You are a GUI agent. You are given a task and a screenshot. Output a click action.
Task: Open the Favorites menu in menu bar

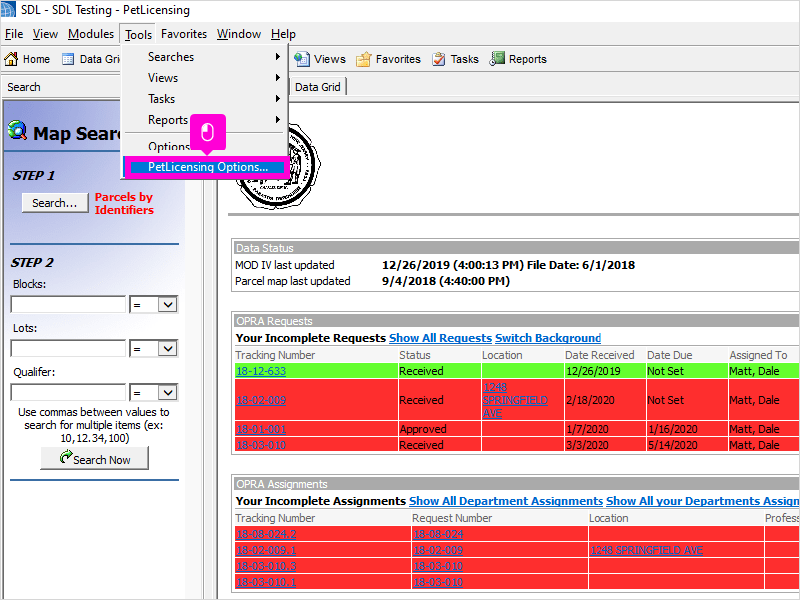[184, 34]
